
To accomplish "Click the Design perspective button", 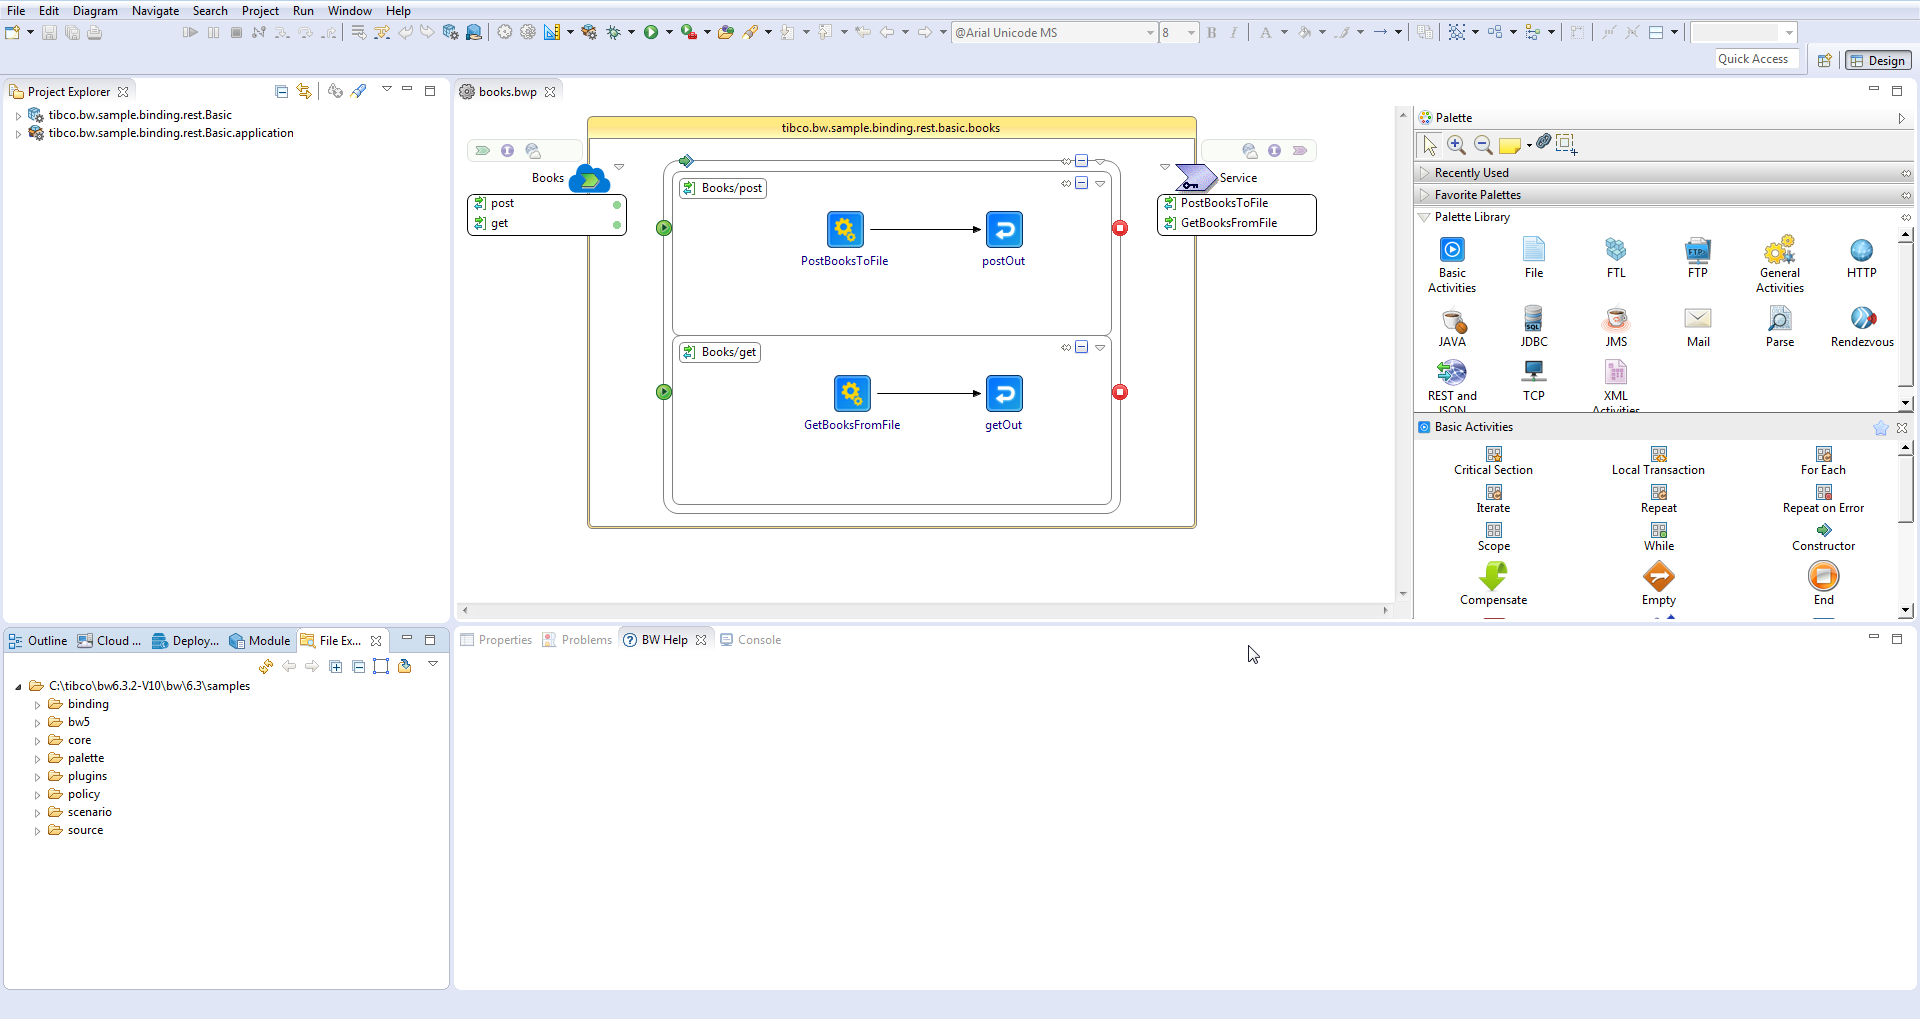I will (1877, 61).
